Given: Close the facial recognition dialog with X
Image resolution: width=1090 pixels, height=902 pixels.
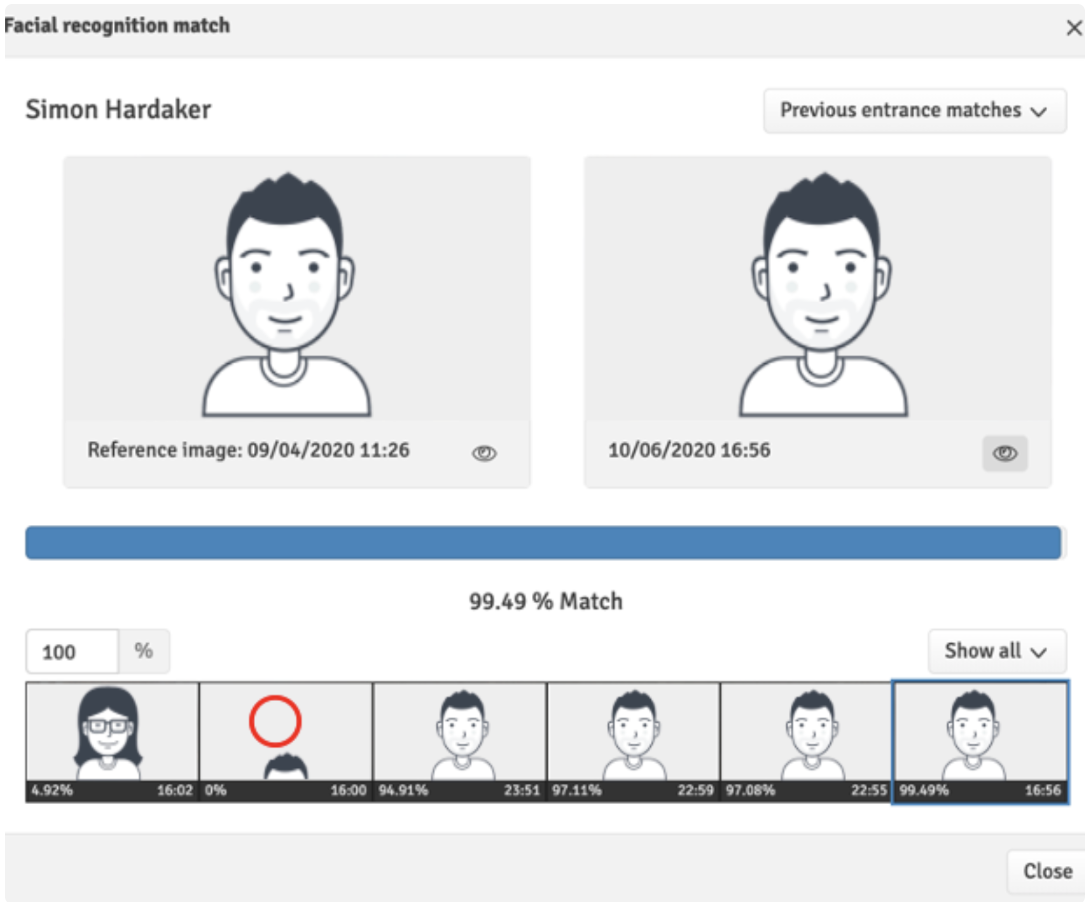Looking at the screenshot, I should tap(1074, 28).
